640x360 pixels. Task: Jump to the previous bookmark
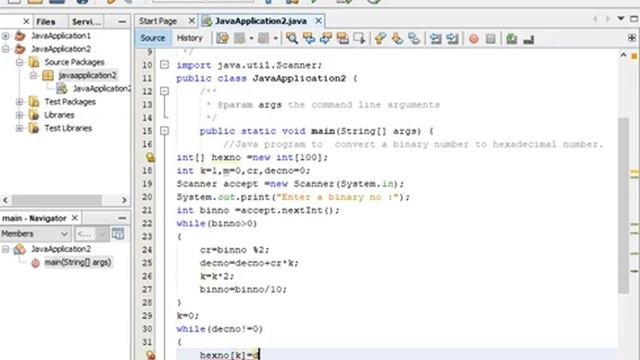(x=380, y=38)
